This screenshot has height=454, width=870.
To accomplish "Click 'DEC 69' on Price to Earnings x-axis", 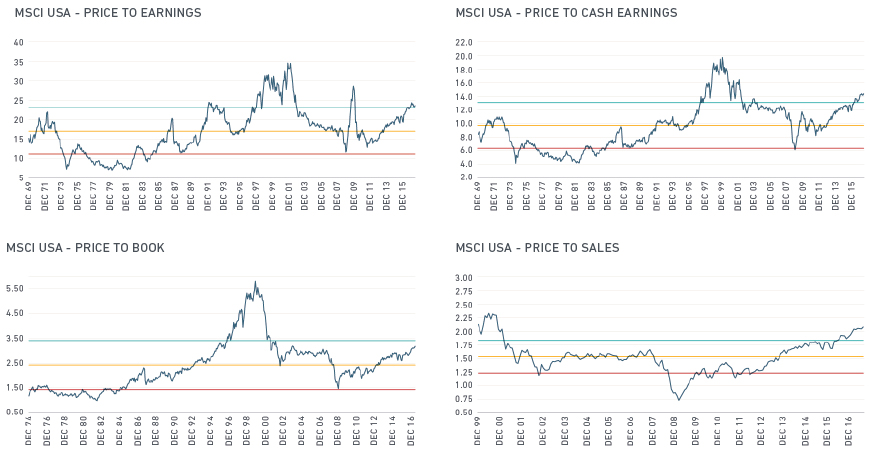I will click(29, 195).
